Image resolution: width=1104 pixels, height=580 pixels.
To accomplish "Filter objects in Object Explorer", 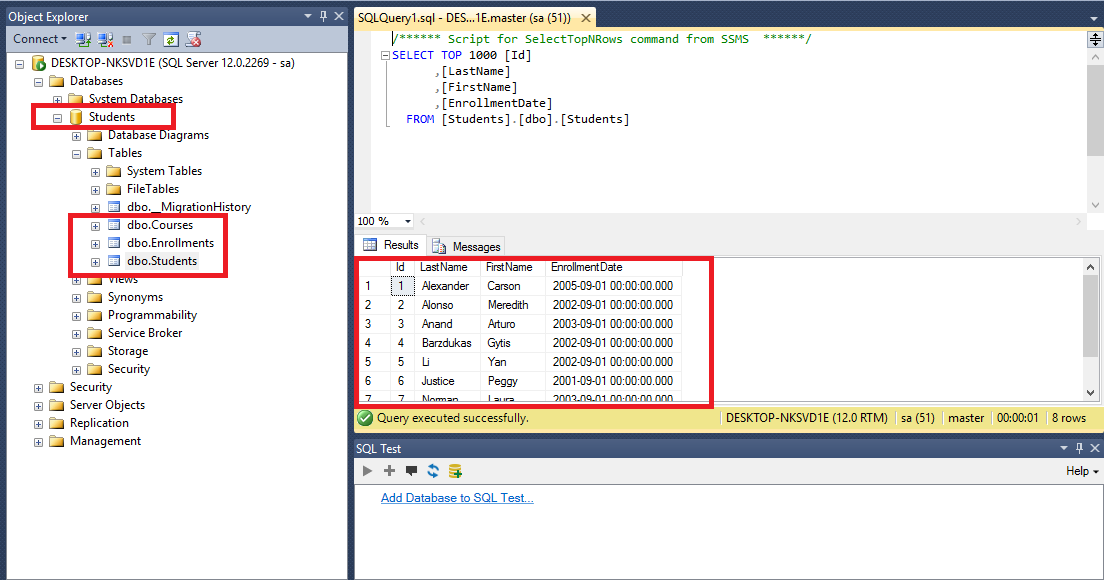I will tap(147, 38).
